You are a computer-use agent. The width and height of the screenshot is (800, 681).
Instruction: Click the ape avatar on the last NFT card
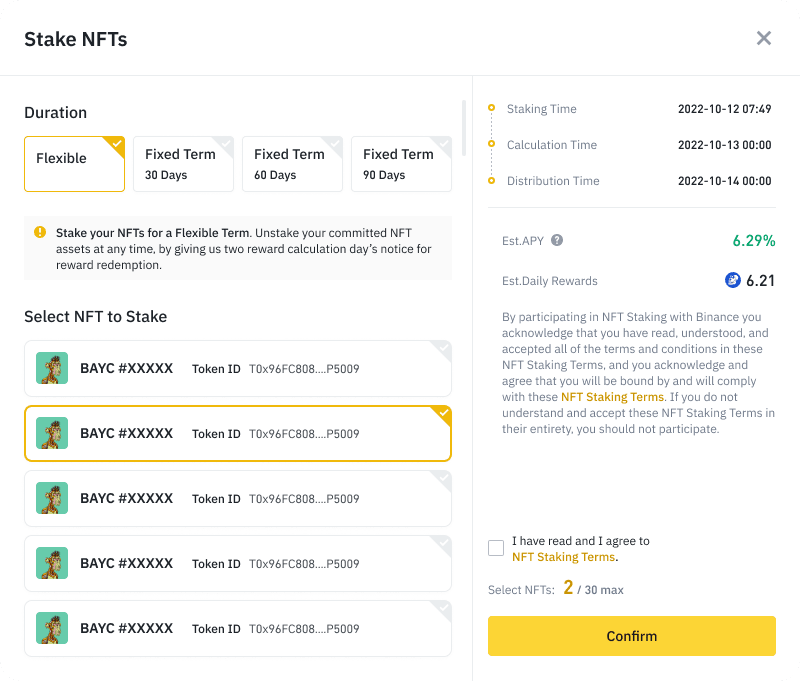[x=52, y=628]
